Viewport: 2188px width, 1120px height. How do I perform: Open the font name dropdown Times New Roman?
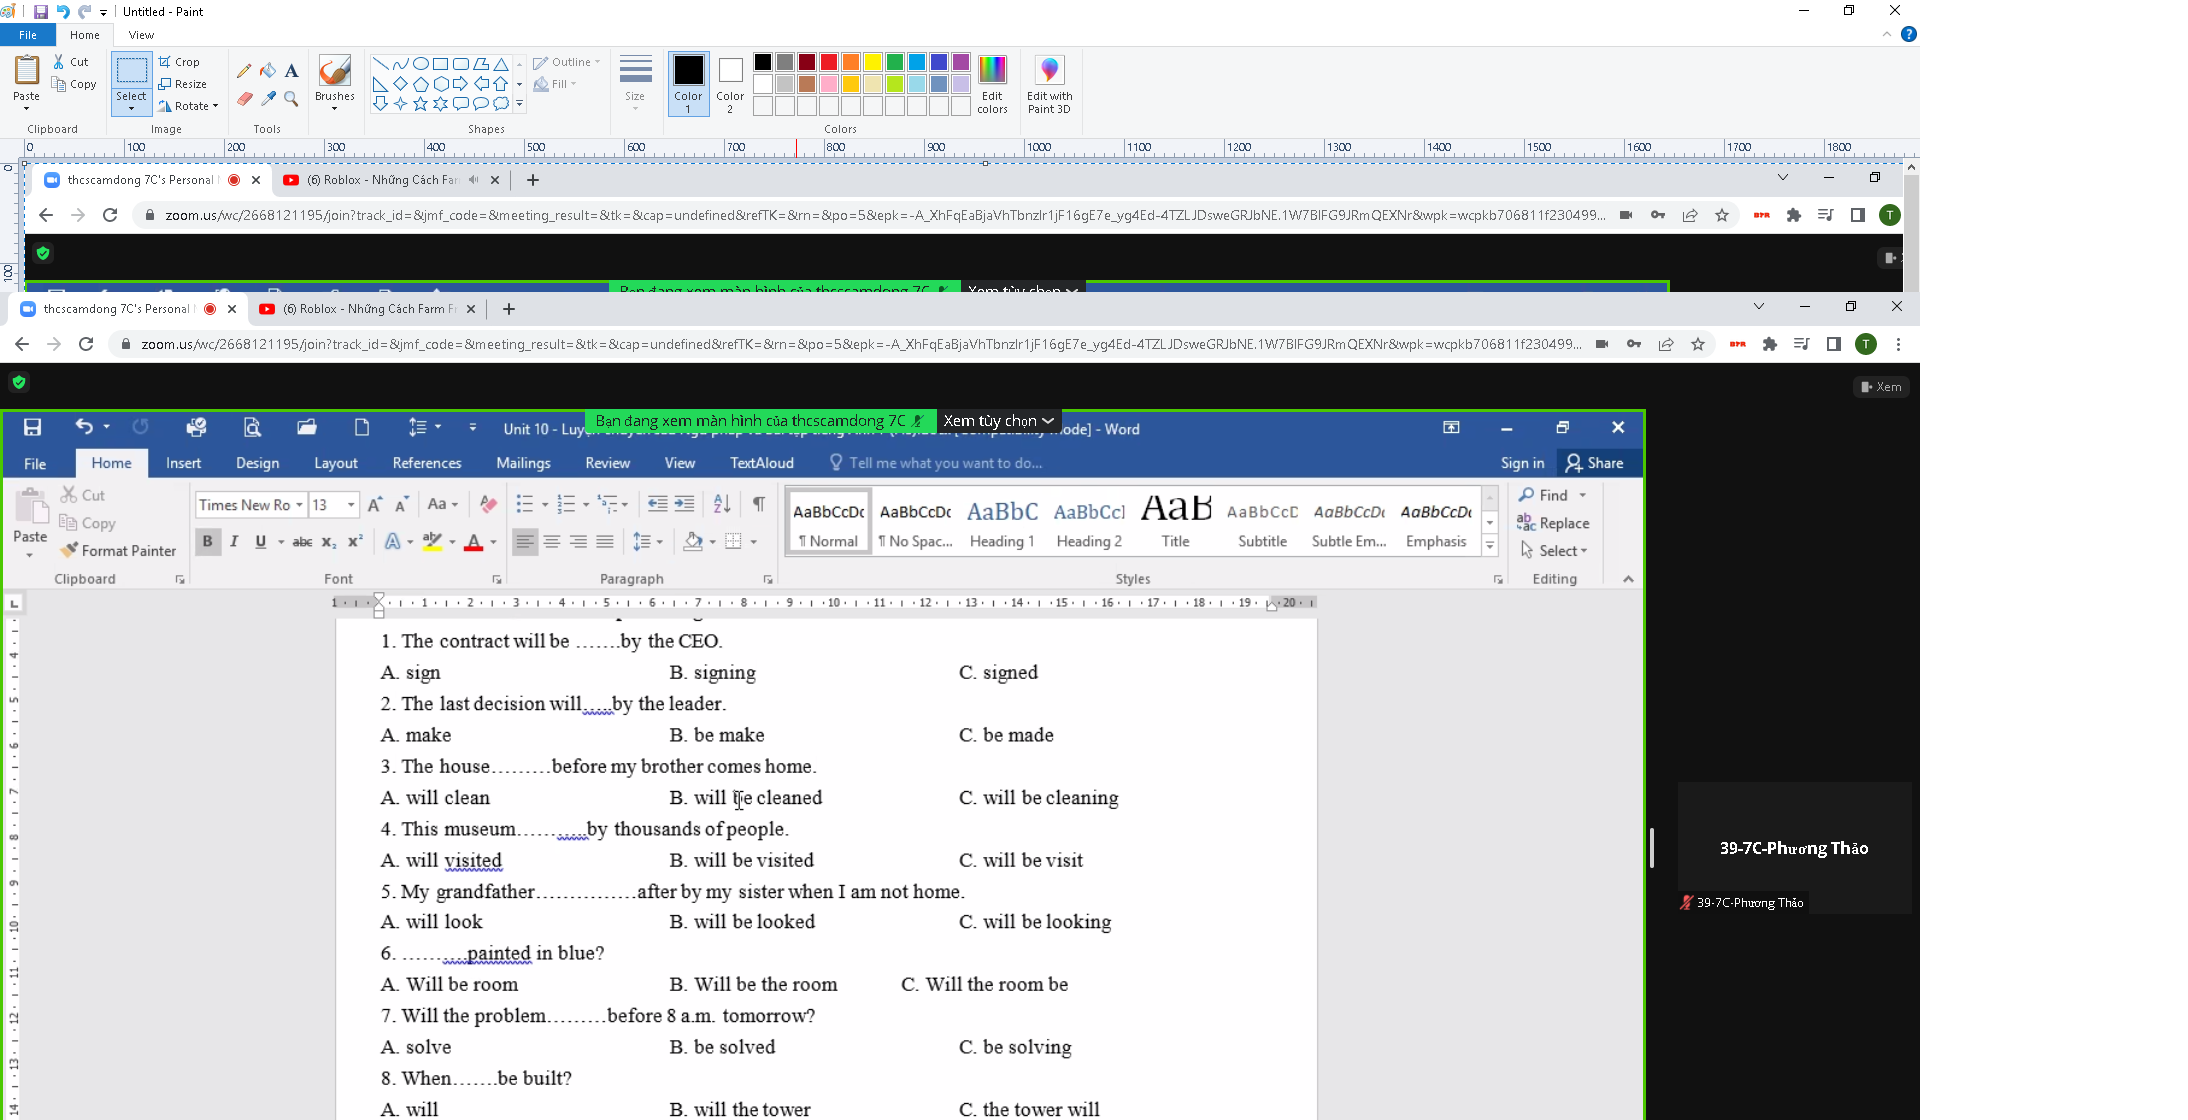(x=299, y=505)
